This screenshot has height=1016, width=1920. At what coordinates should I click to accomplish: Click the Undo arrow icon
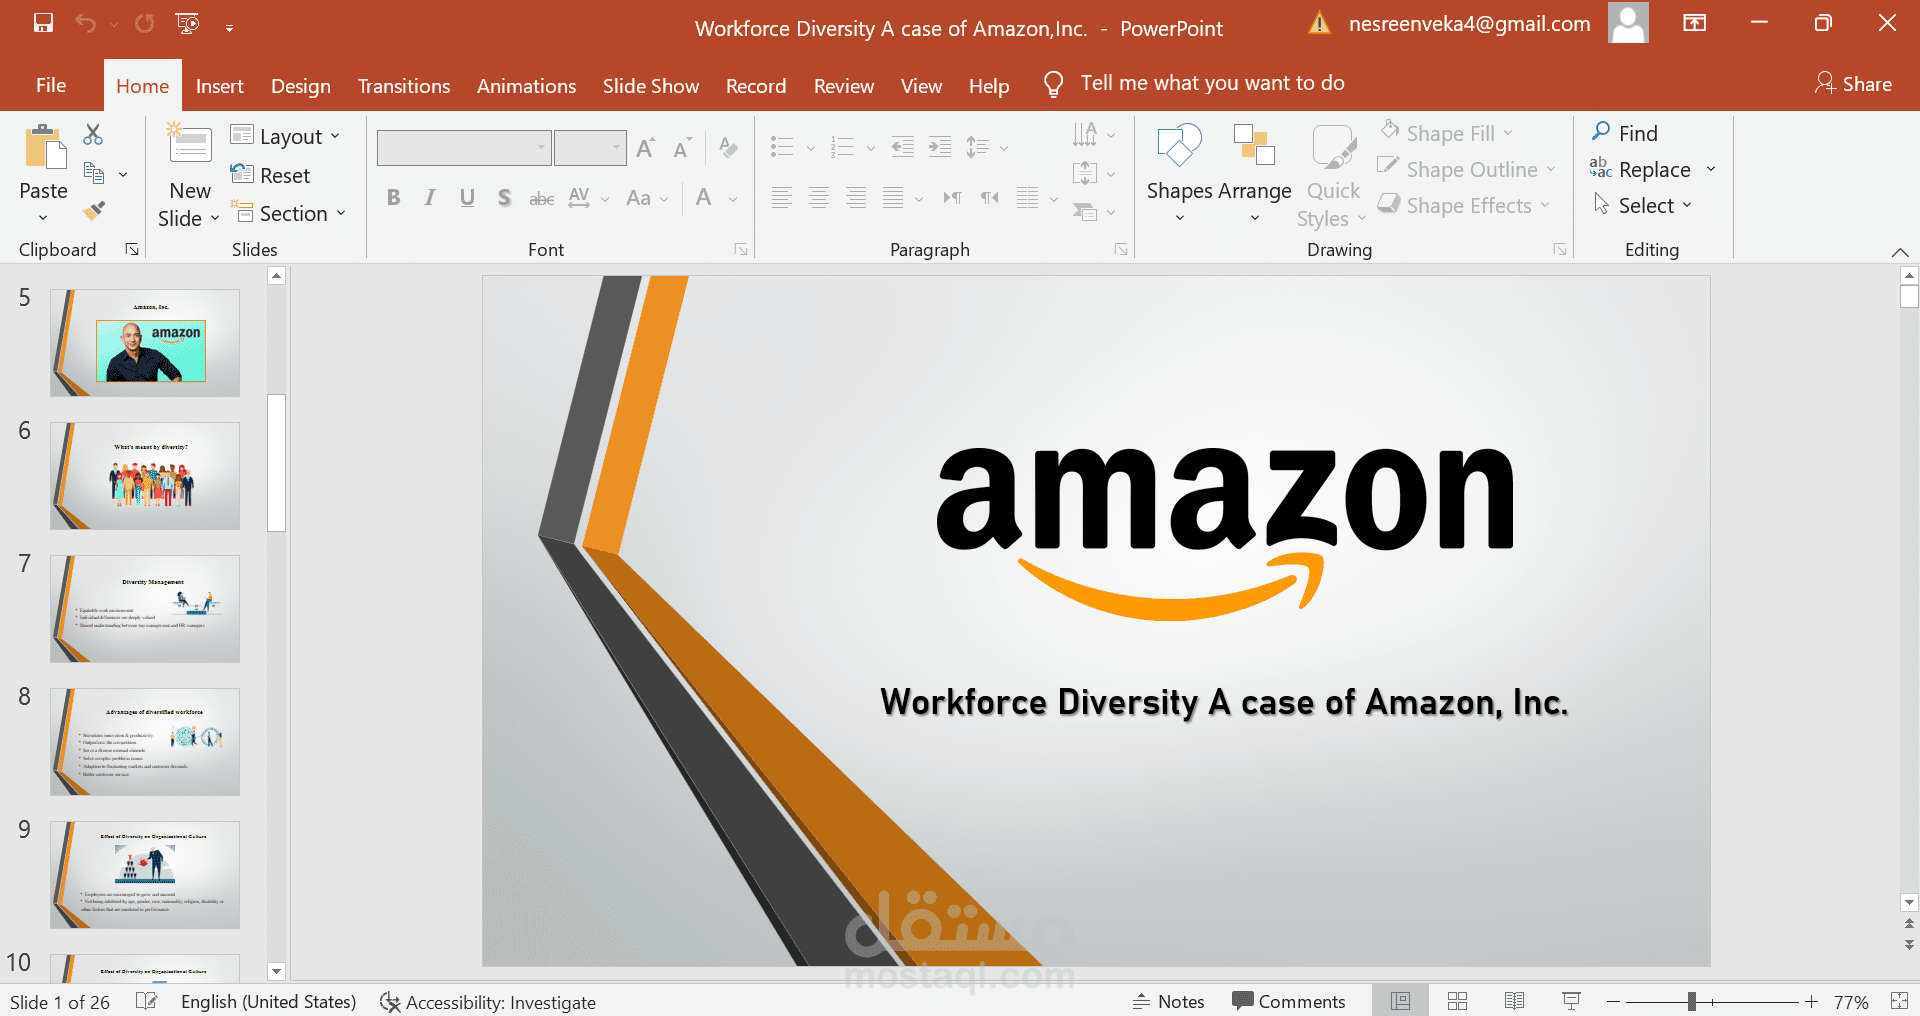click(86, 23)
